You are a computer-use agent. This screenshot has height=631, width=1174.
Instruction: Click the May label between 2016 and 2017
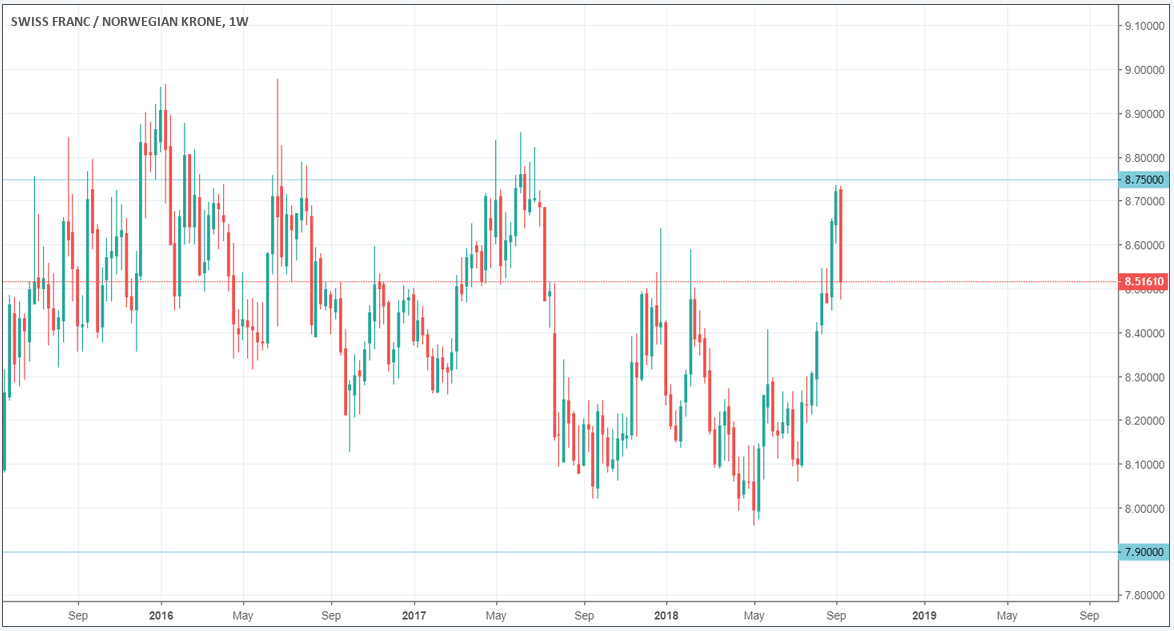coord(243,615)
